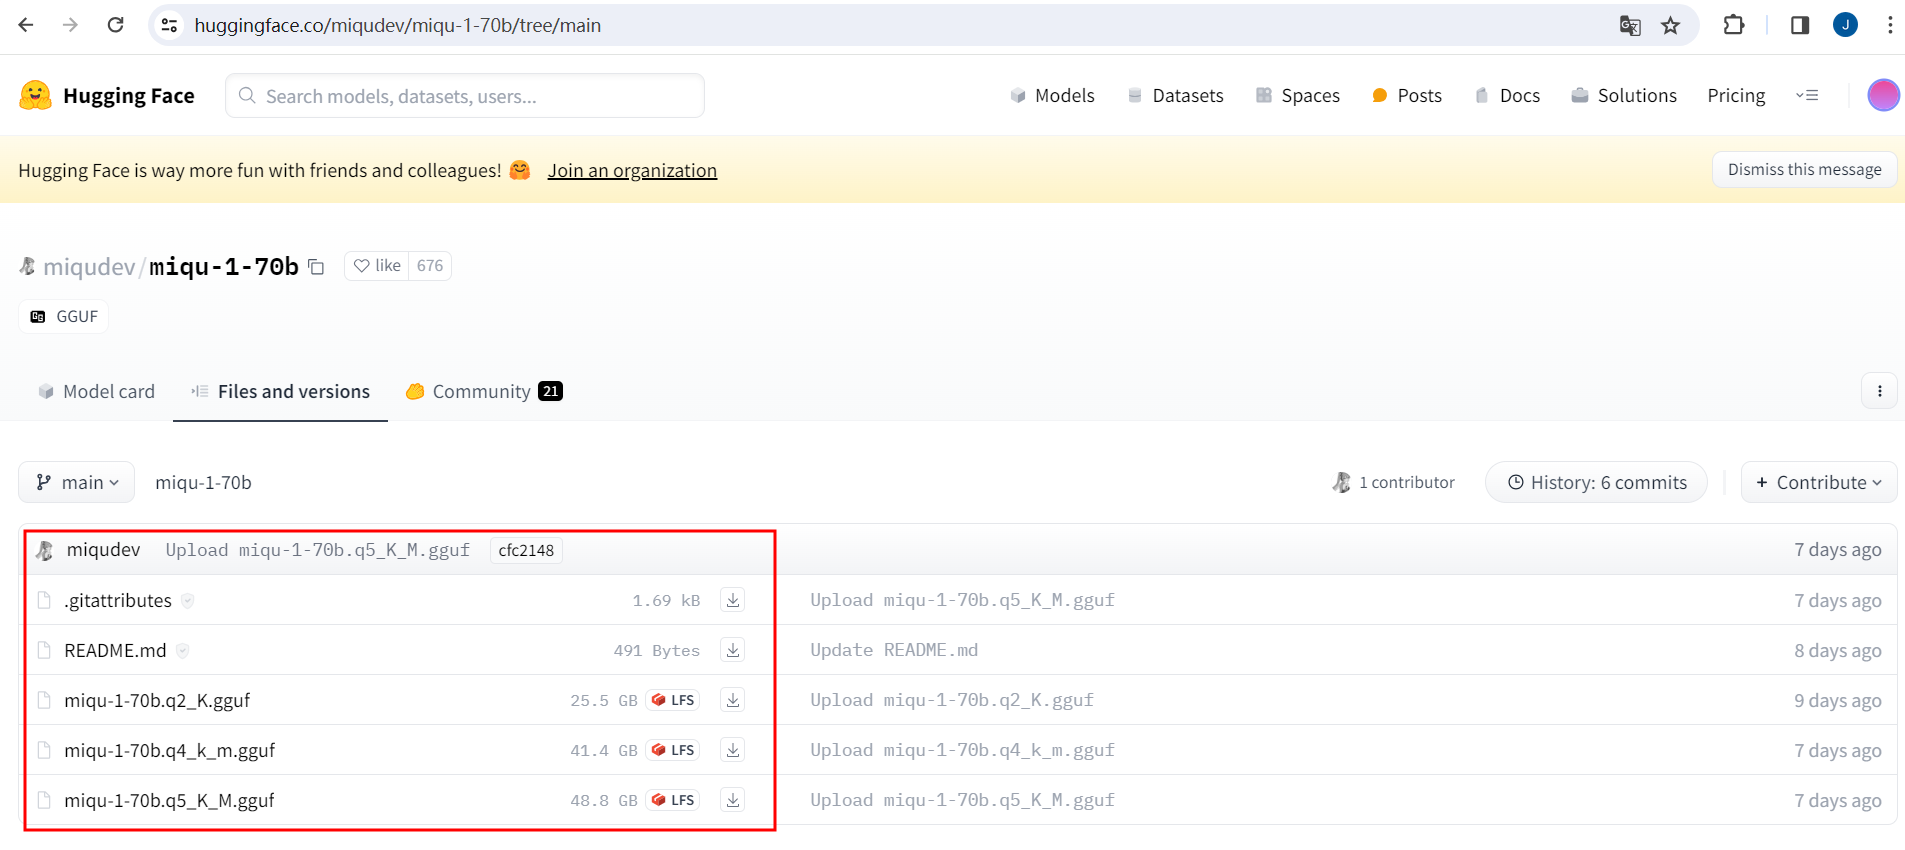
Task: Open the Solutions menu
Action: [1624, 95]
